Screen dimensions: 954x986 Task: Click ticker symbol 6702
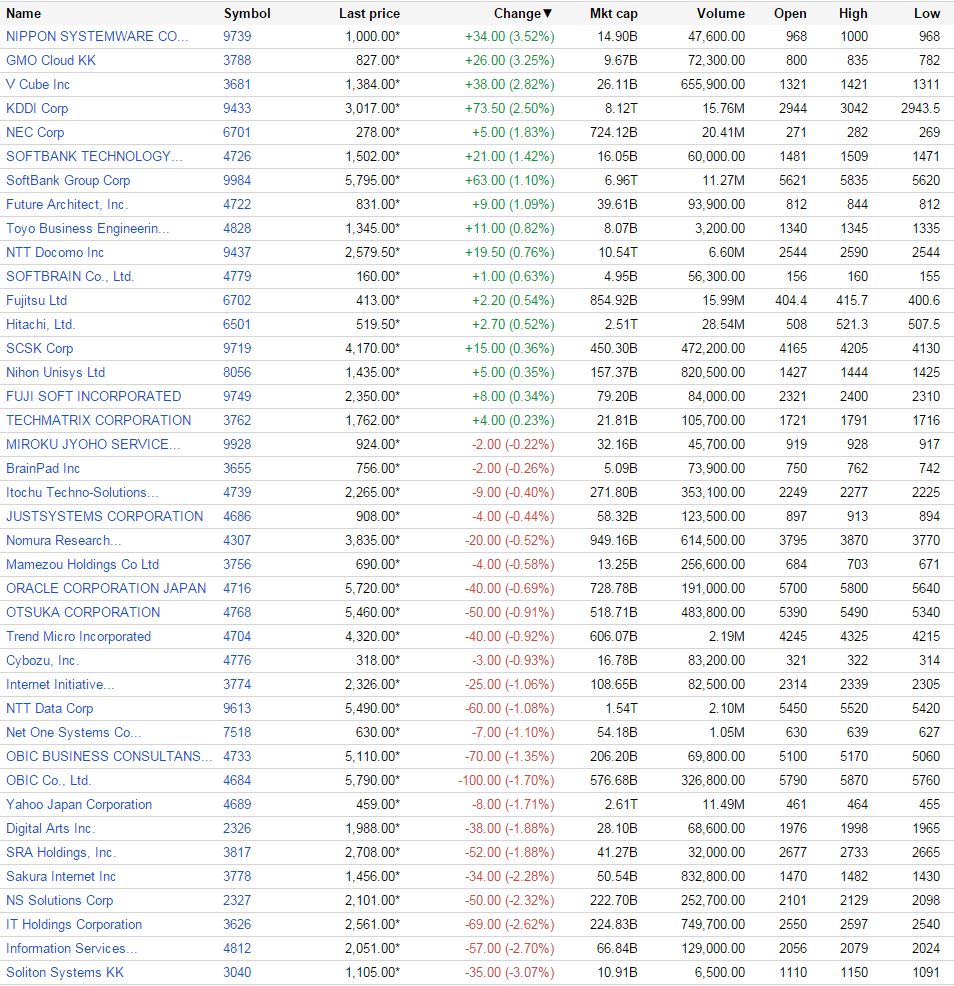pyautogui.click(x=237, y=301)
